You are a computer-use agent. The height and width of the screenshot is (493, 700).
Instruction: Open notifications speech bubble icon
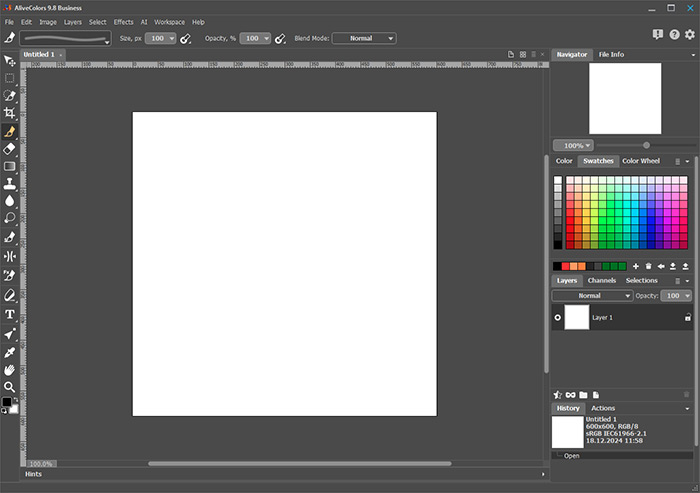pos(658,34)
